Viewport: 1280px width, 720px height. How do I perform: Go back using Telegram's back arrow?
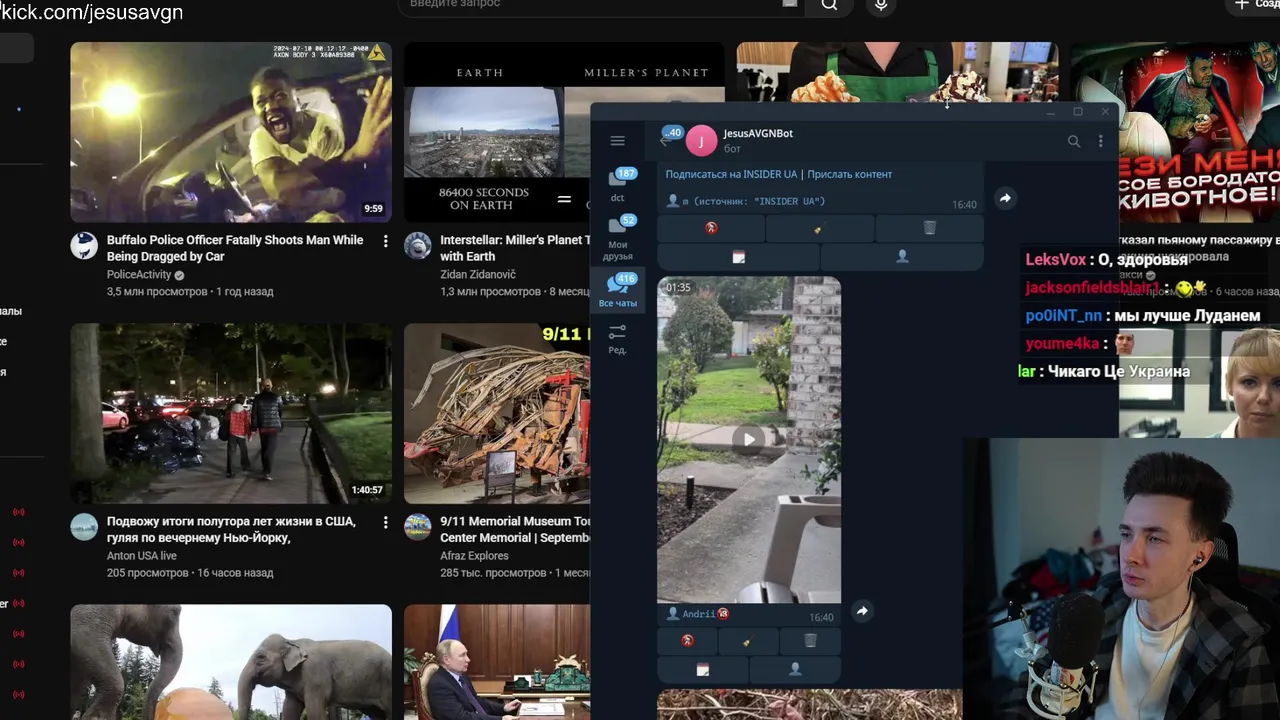666,141
